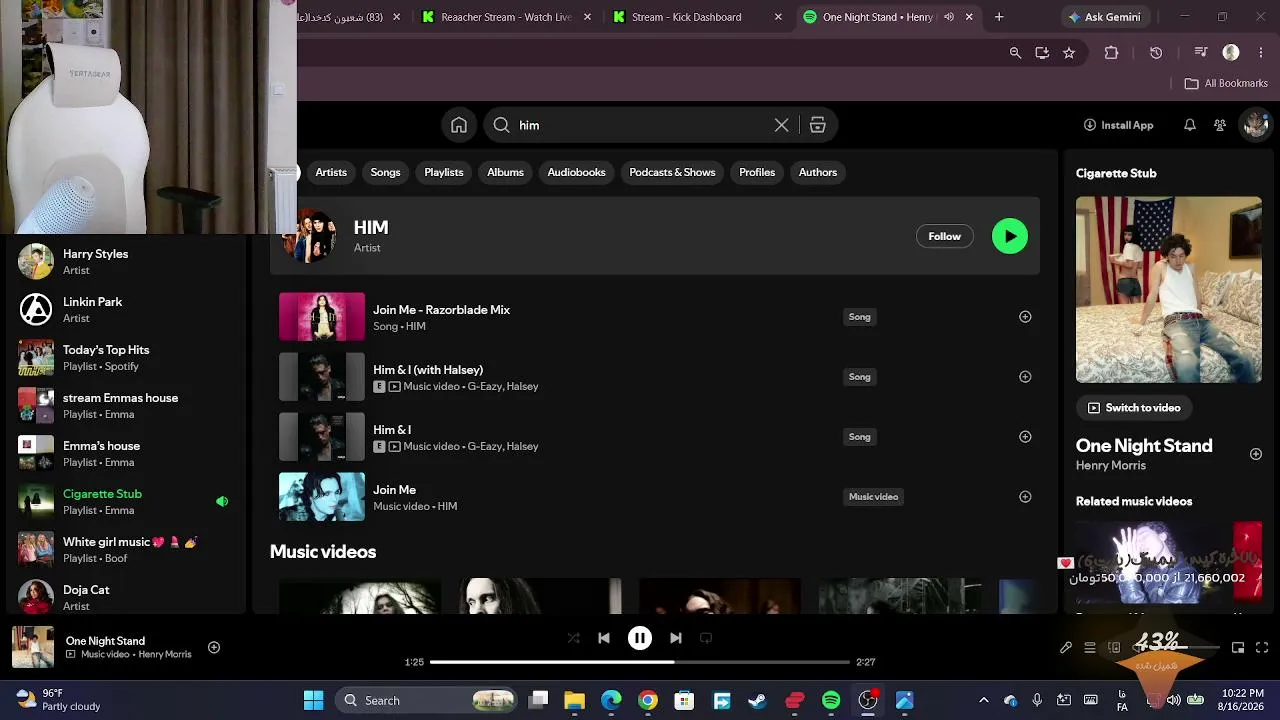This screenshot has height=720, width=1280.
Task: Bookmark this page with the star icon
Action: 1069,53
